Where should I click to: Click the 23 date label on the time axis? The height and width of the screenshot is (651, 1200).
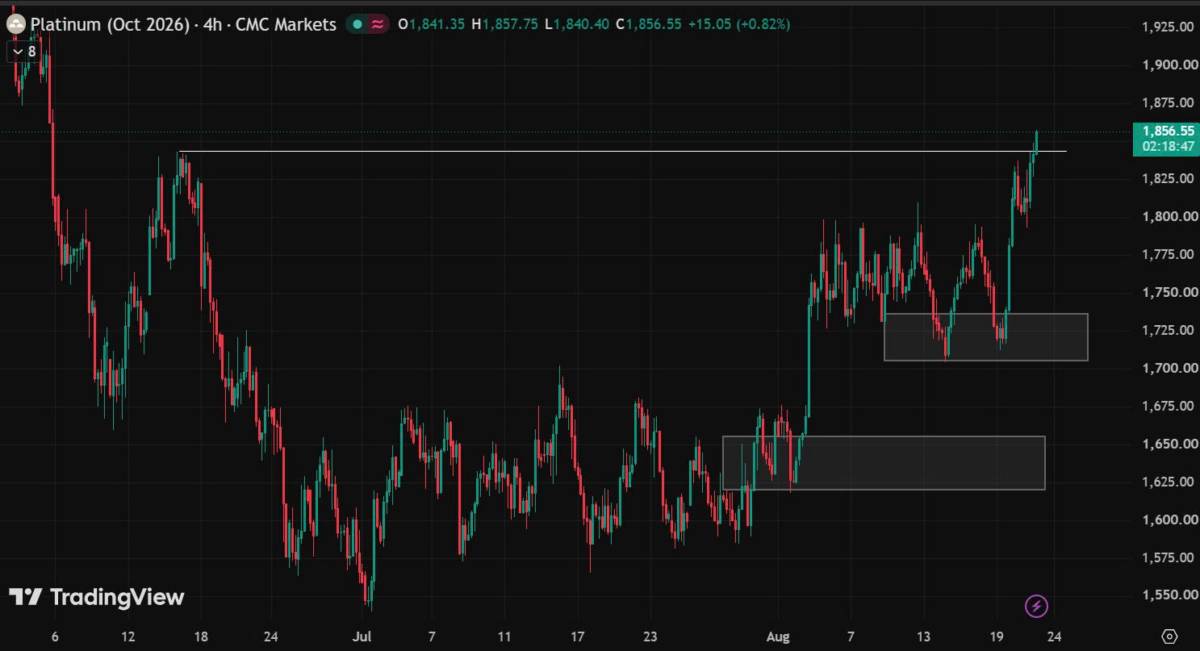click(651, 636)
